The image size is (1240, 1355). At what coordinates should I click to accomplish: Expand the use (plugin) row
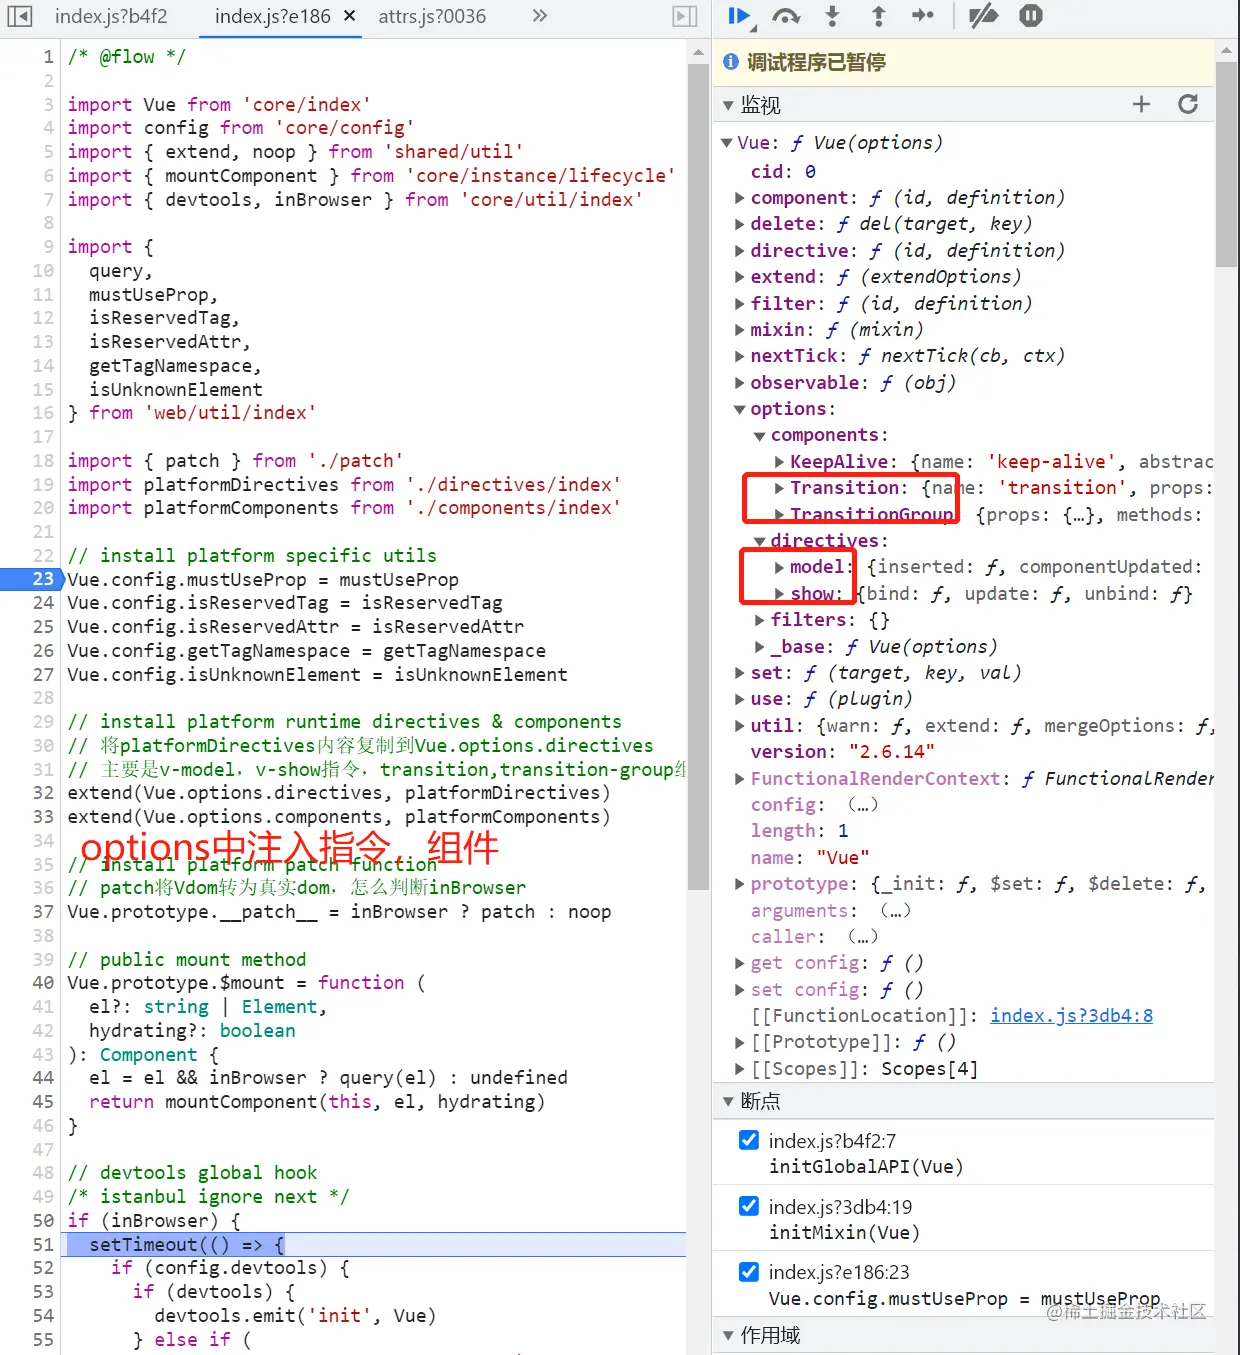740,699
